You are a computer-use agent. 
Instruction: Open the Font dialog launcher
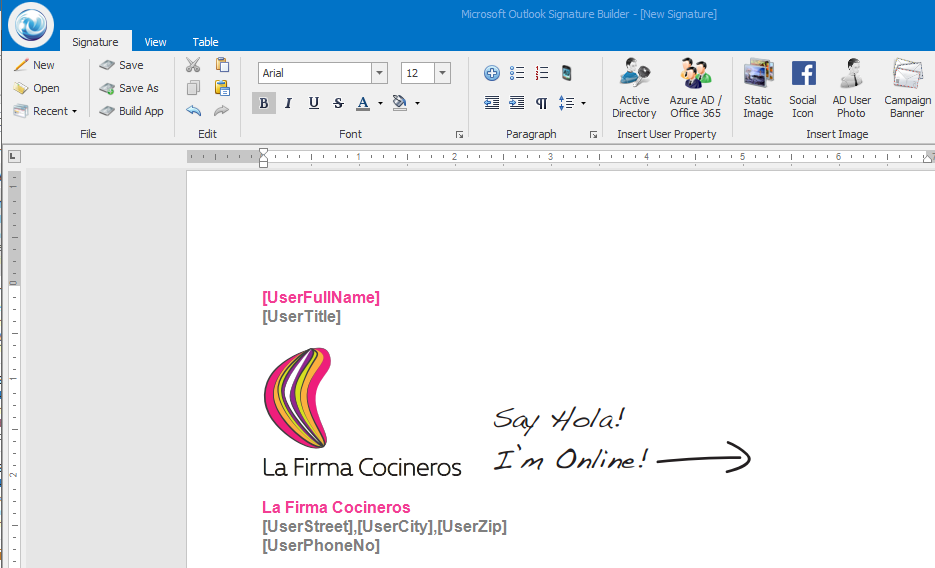[459, 135]
